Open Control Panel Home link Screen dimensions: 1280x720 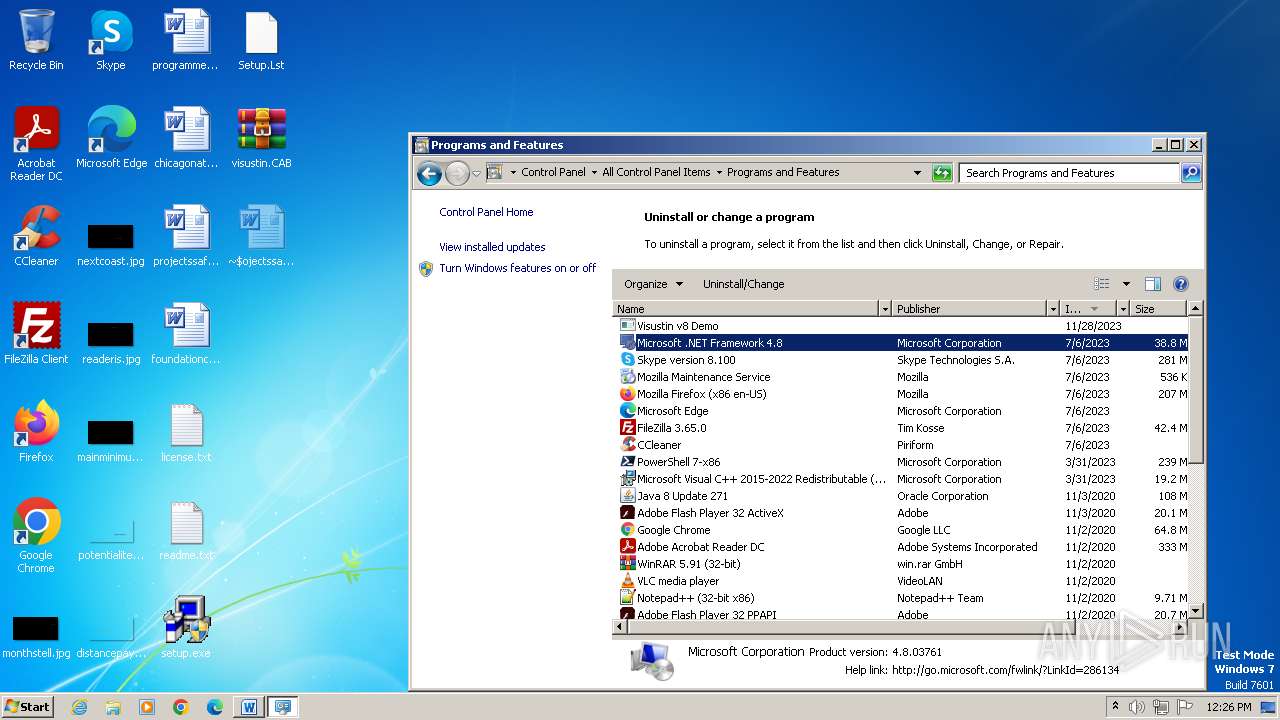[486, 212]
